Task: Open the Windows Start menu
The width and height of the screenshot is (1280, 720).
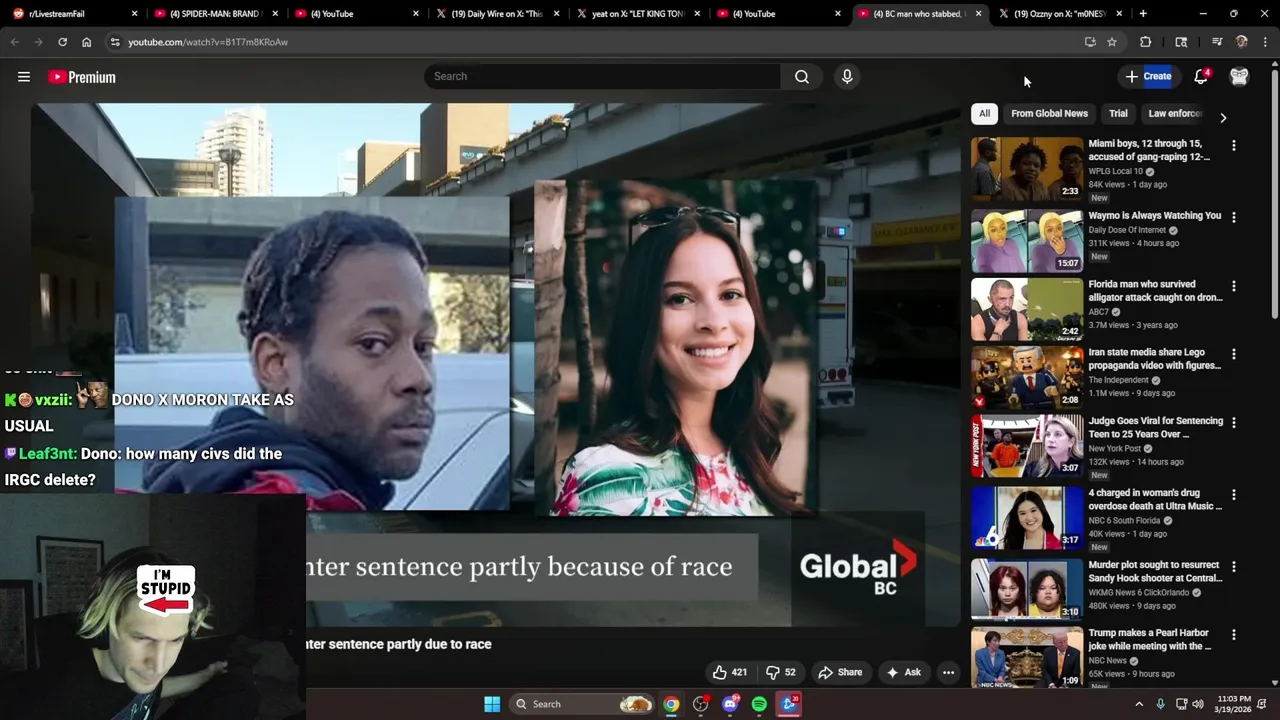Action: tap(492, 704)
